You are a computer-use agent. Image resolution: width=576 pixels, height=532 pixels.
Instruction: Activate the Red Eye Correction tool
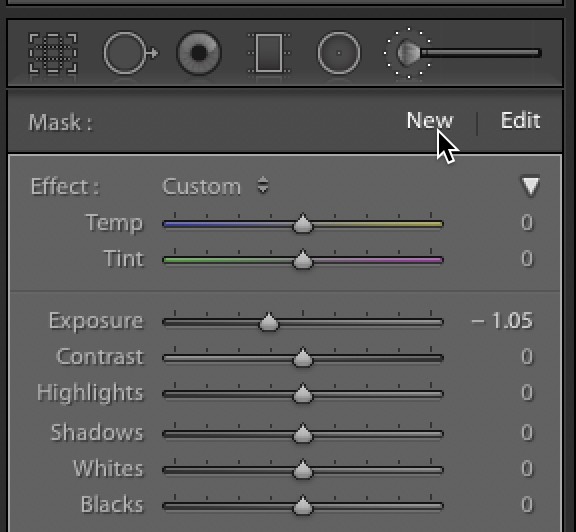tap(199, 53)
